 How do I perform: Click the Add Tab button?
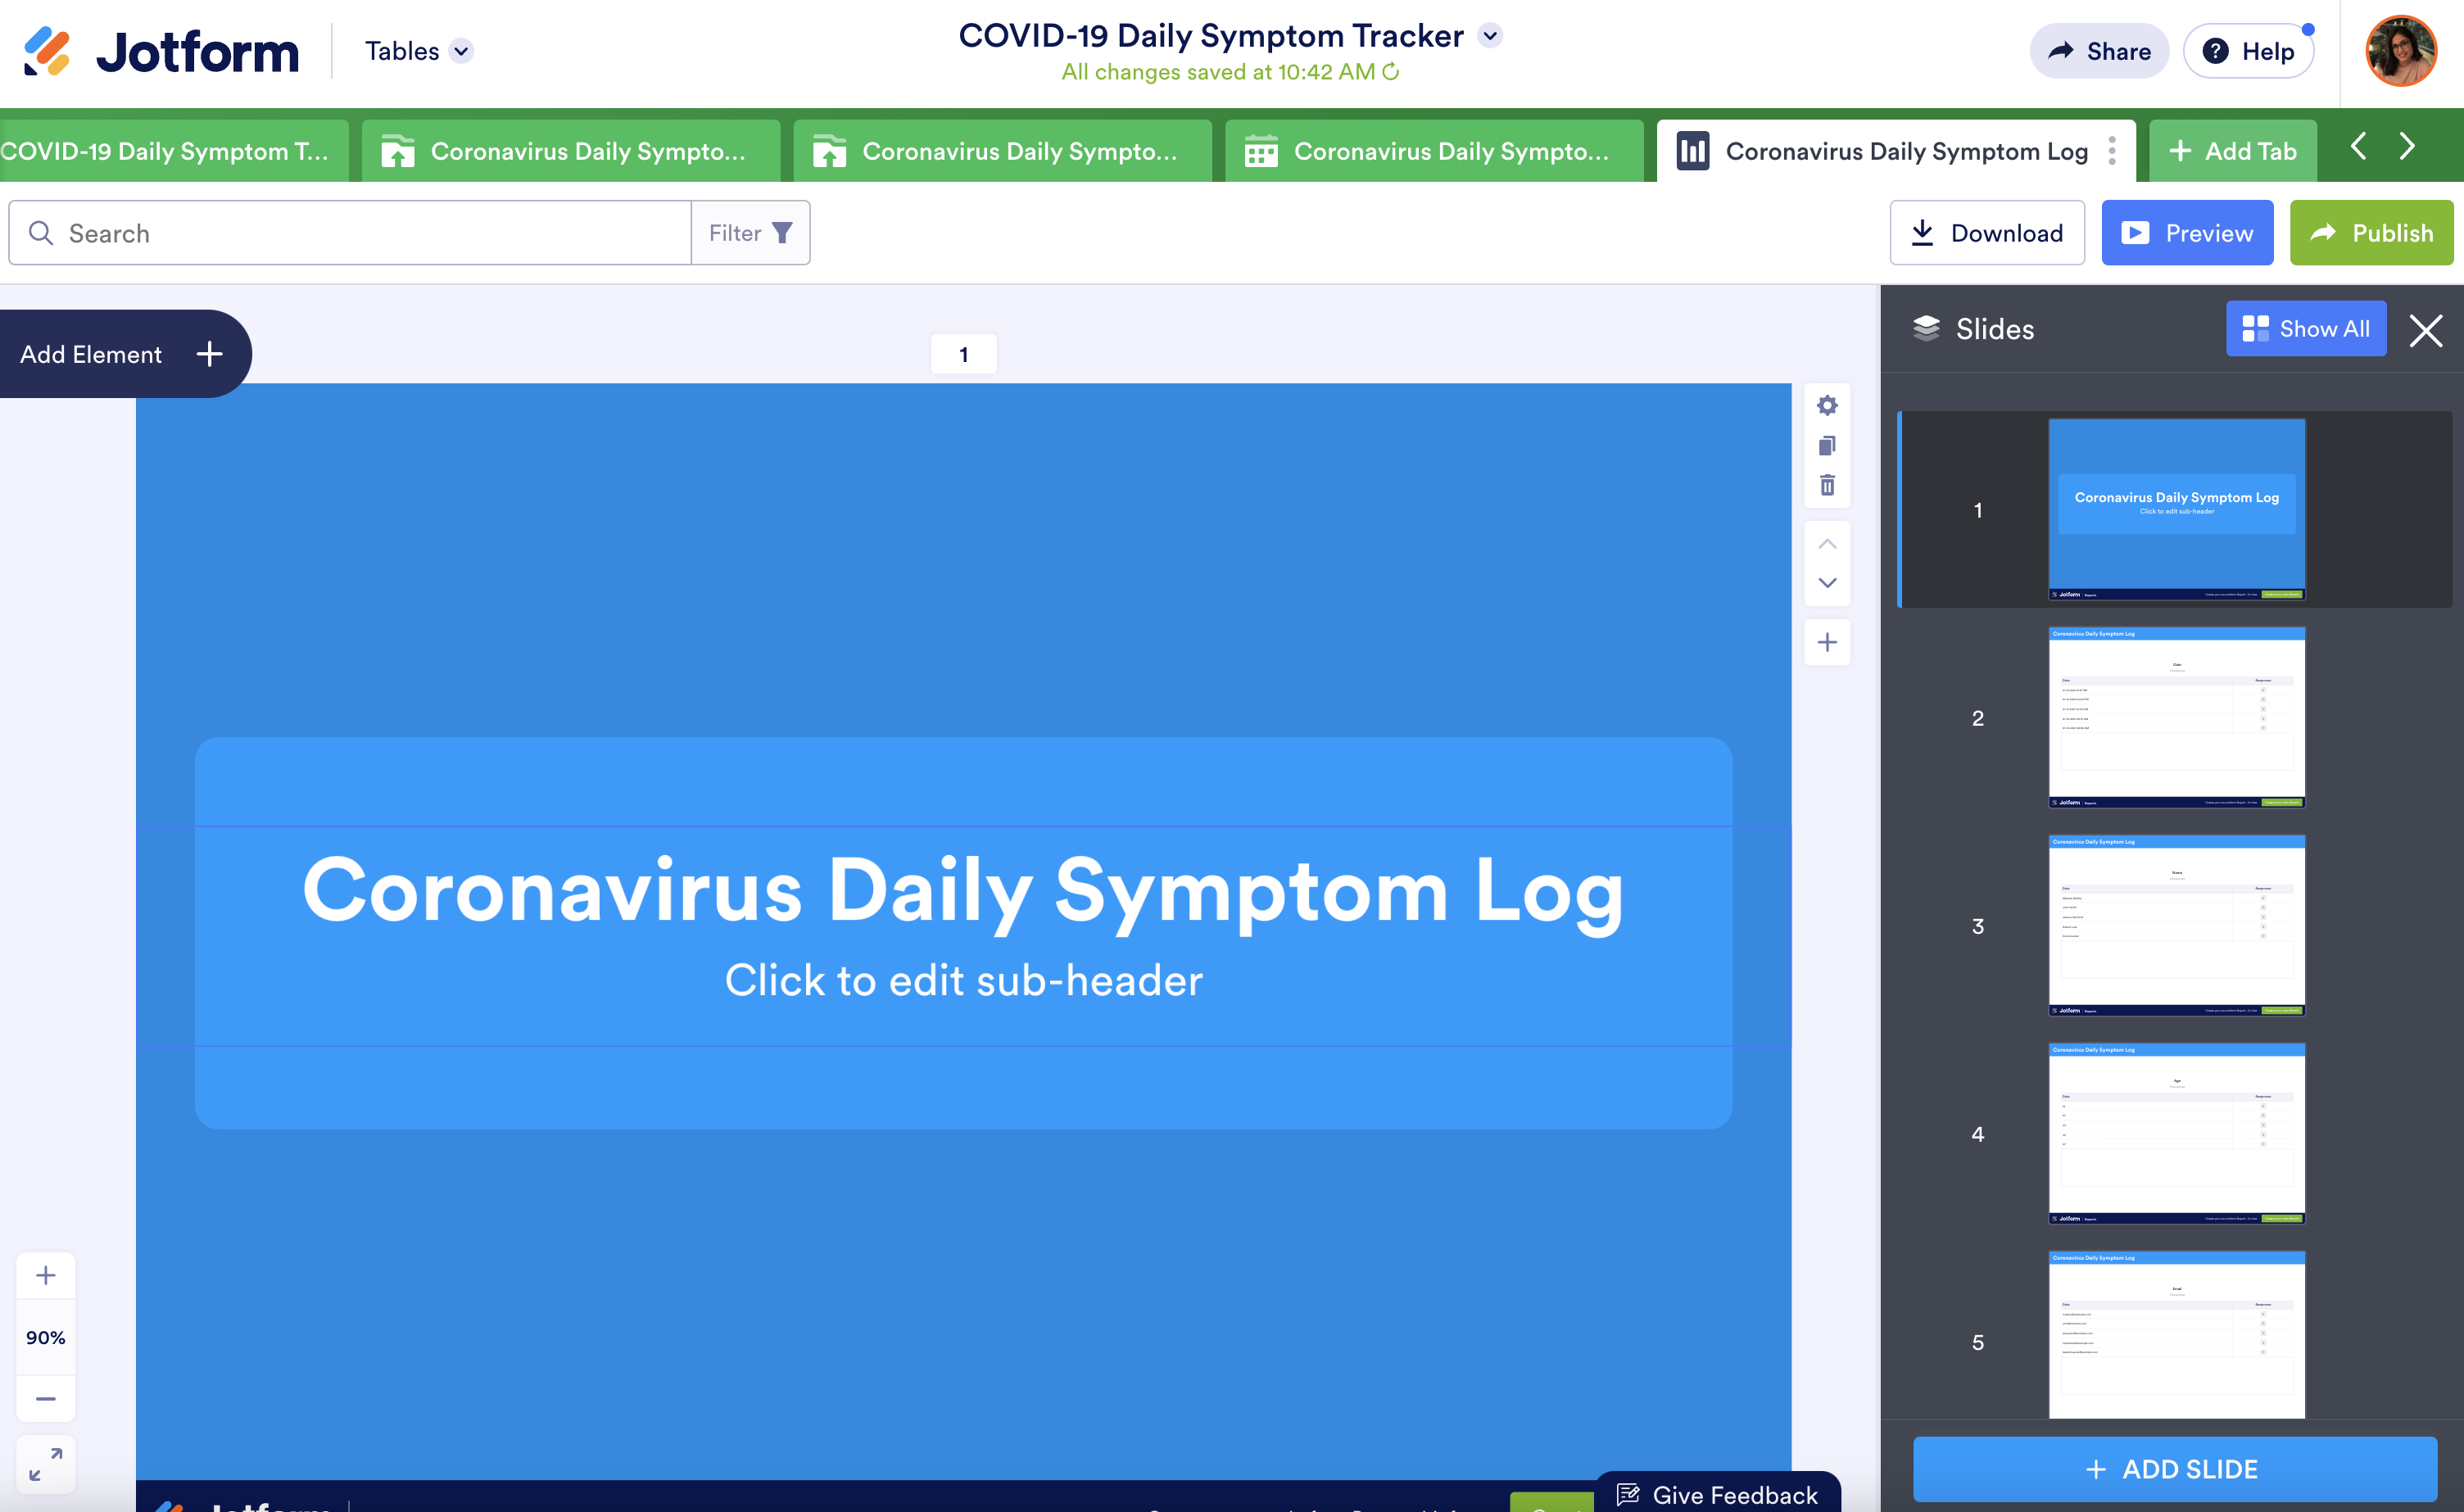[2232, 151]
